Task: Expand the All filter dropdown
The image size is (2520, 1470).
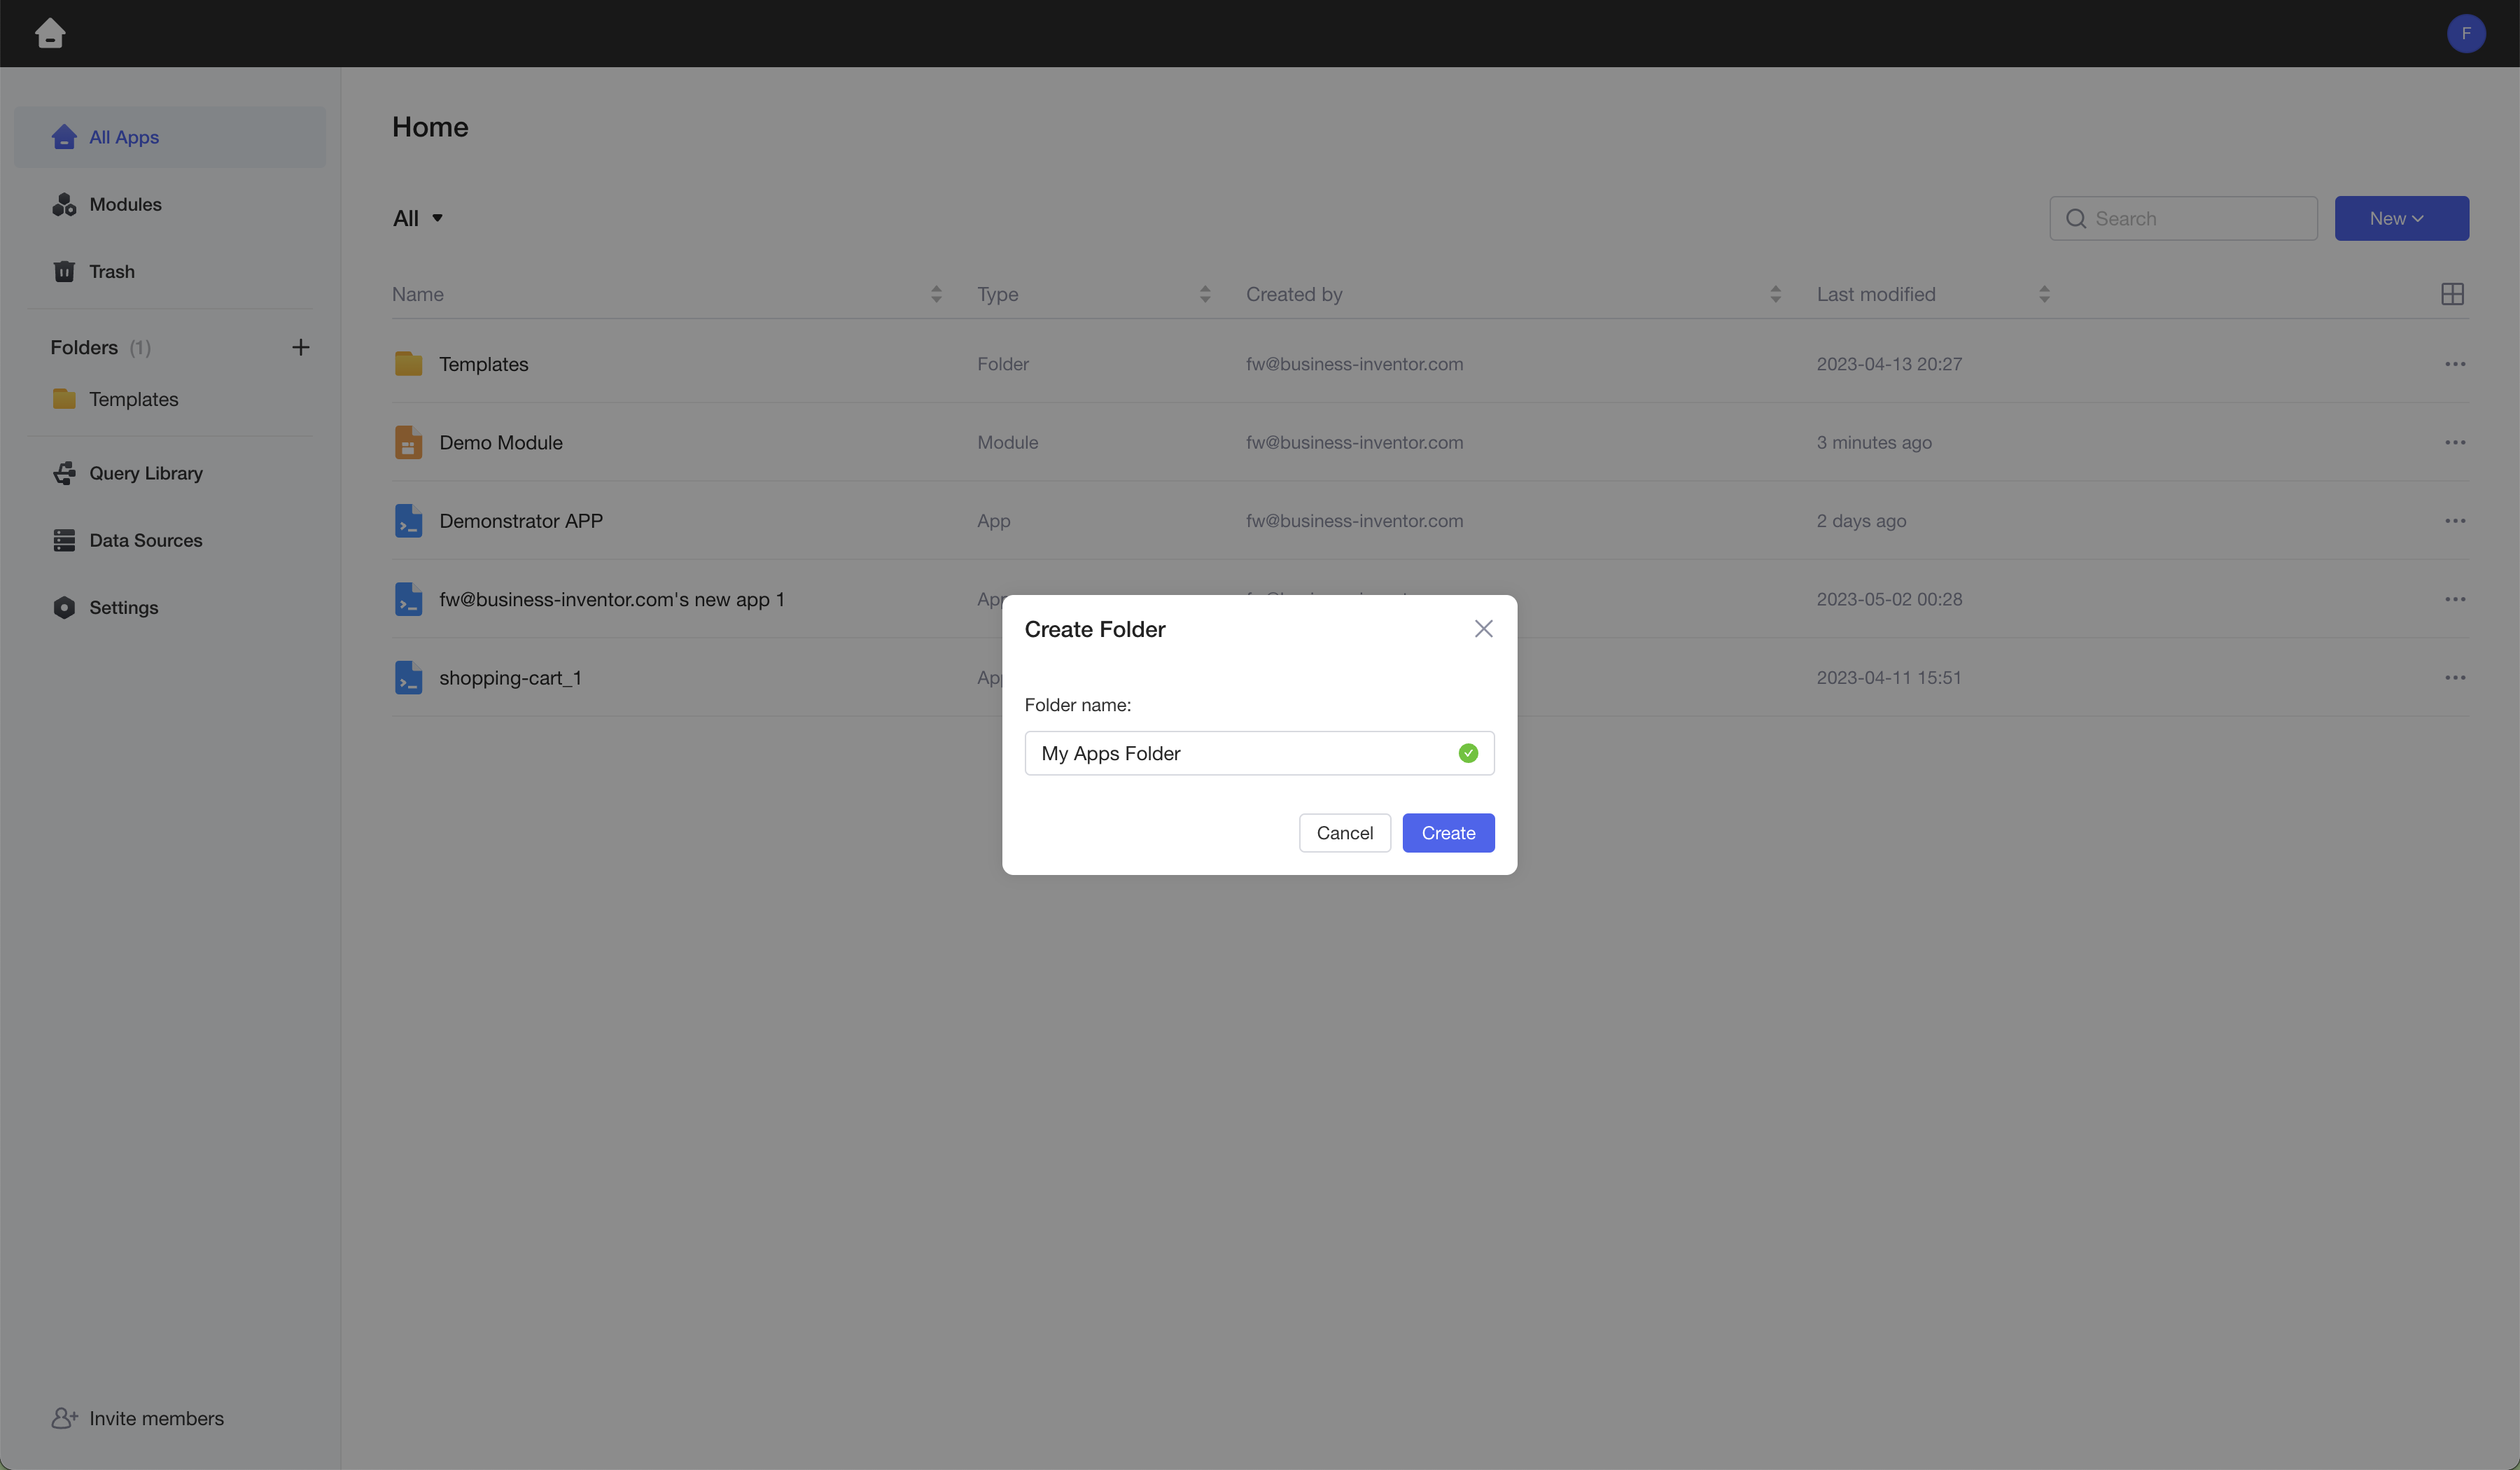Action: 418,218
